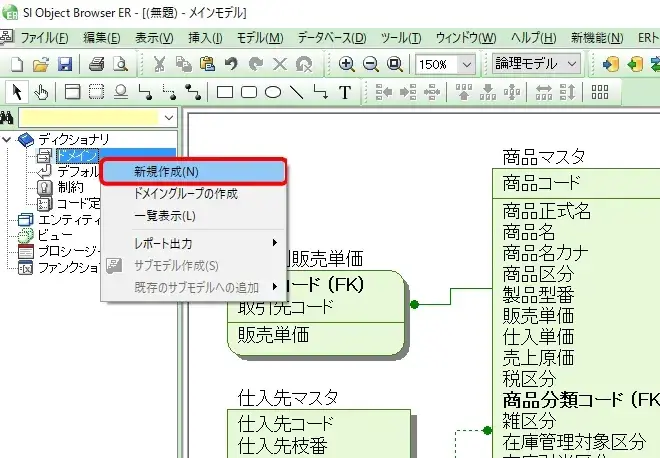The height and width of the screenshot is (458, 660).
Task: Select the 制約 tree item
Action: point(71,187)
